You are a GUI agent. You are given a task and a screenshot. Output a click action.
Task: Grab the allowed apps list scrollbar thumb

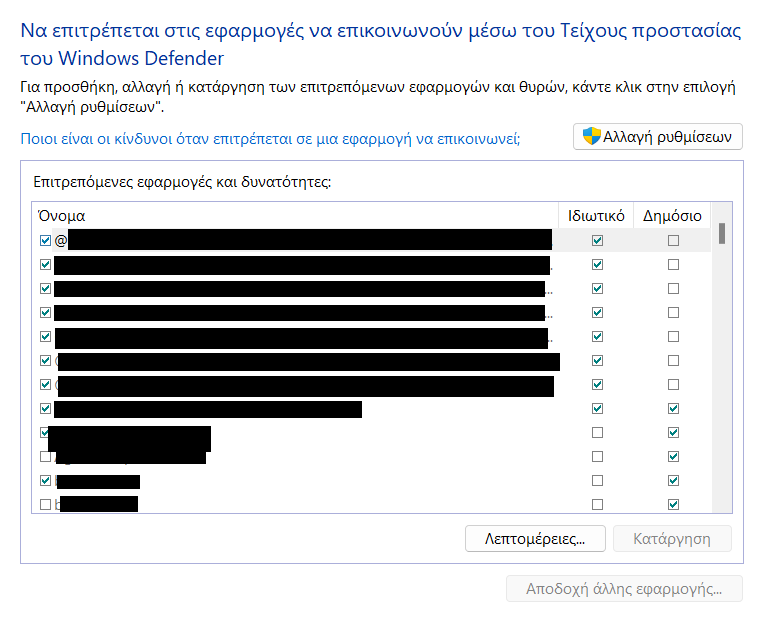pyautogui.click(x=722, y=234)
